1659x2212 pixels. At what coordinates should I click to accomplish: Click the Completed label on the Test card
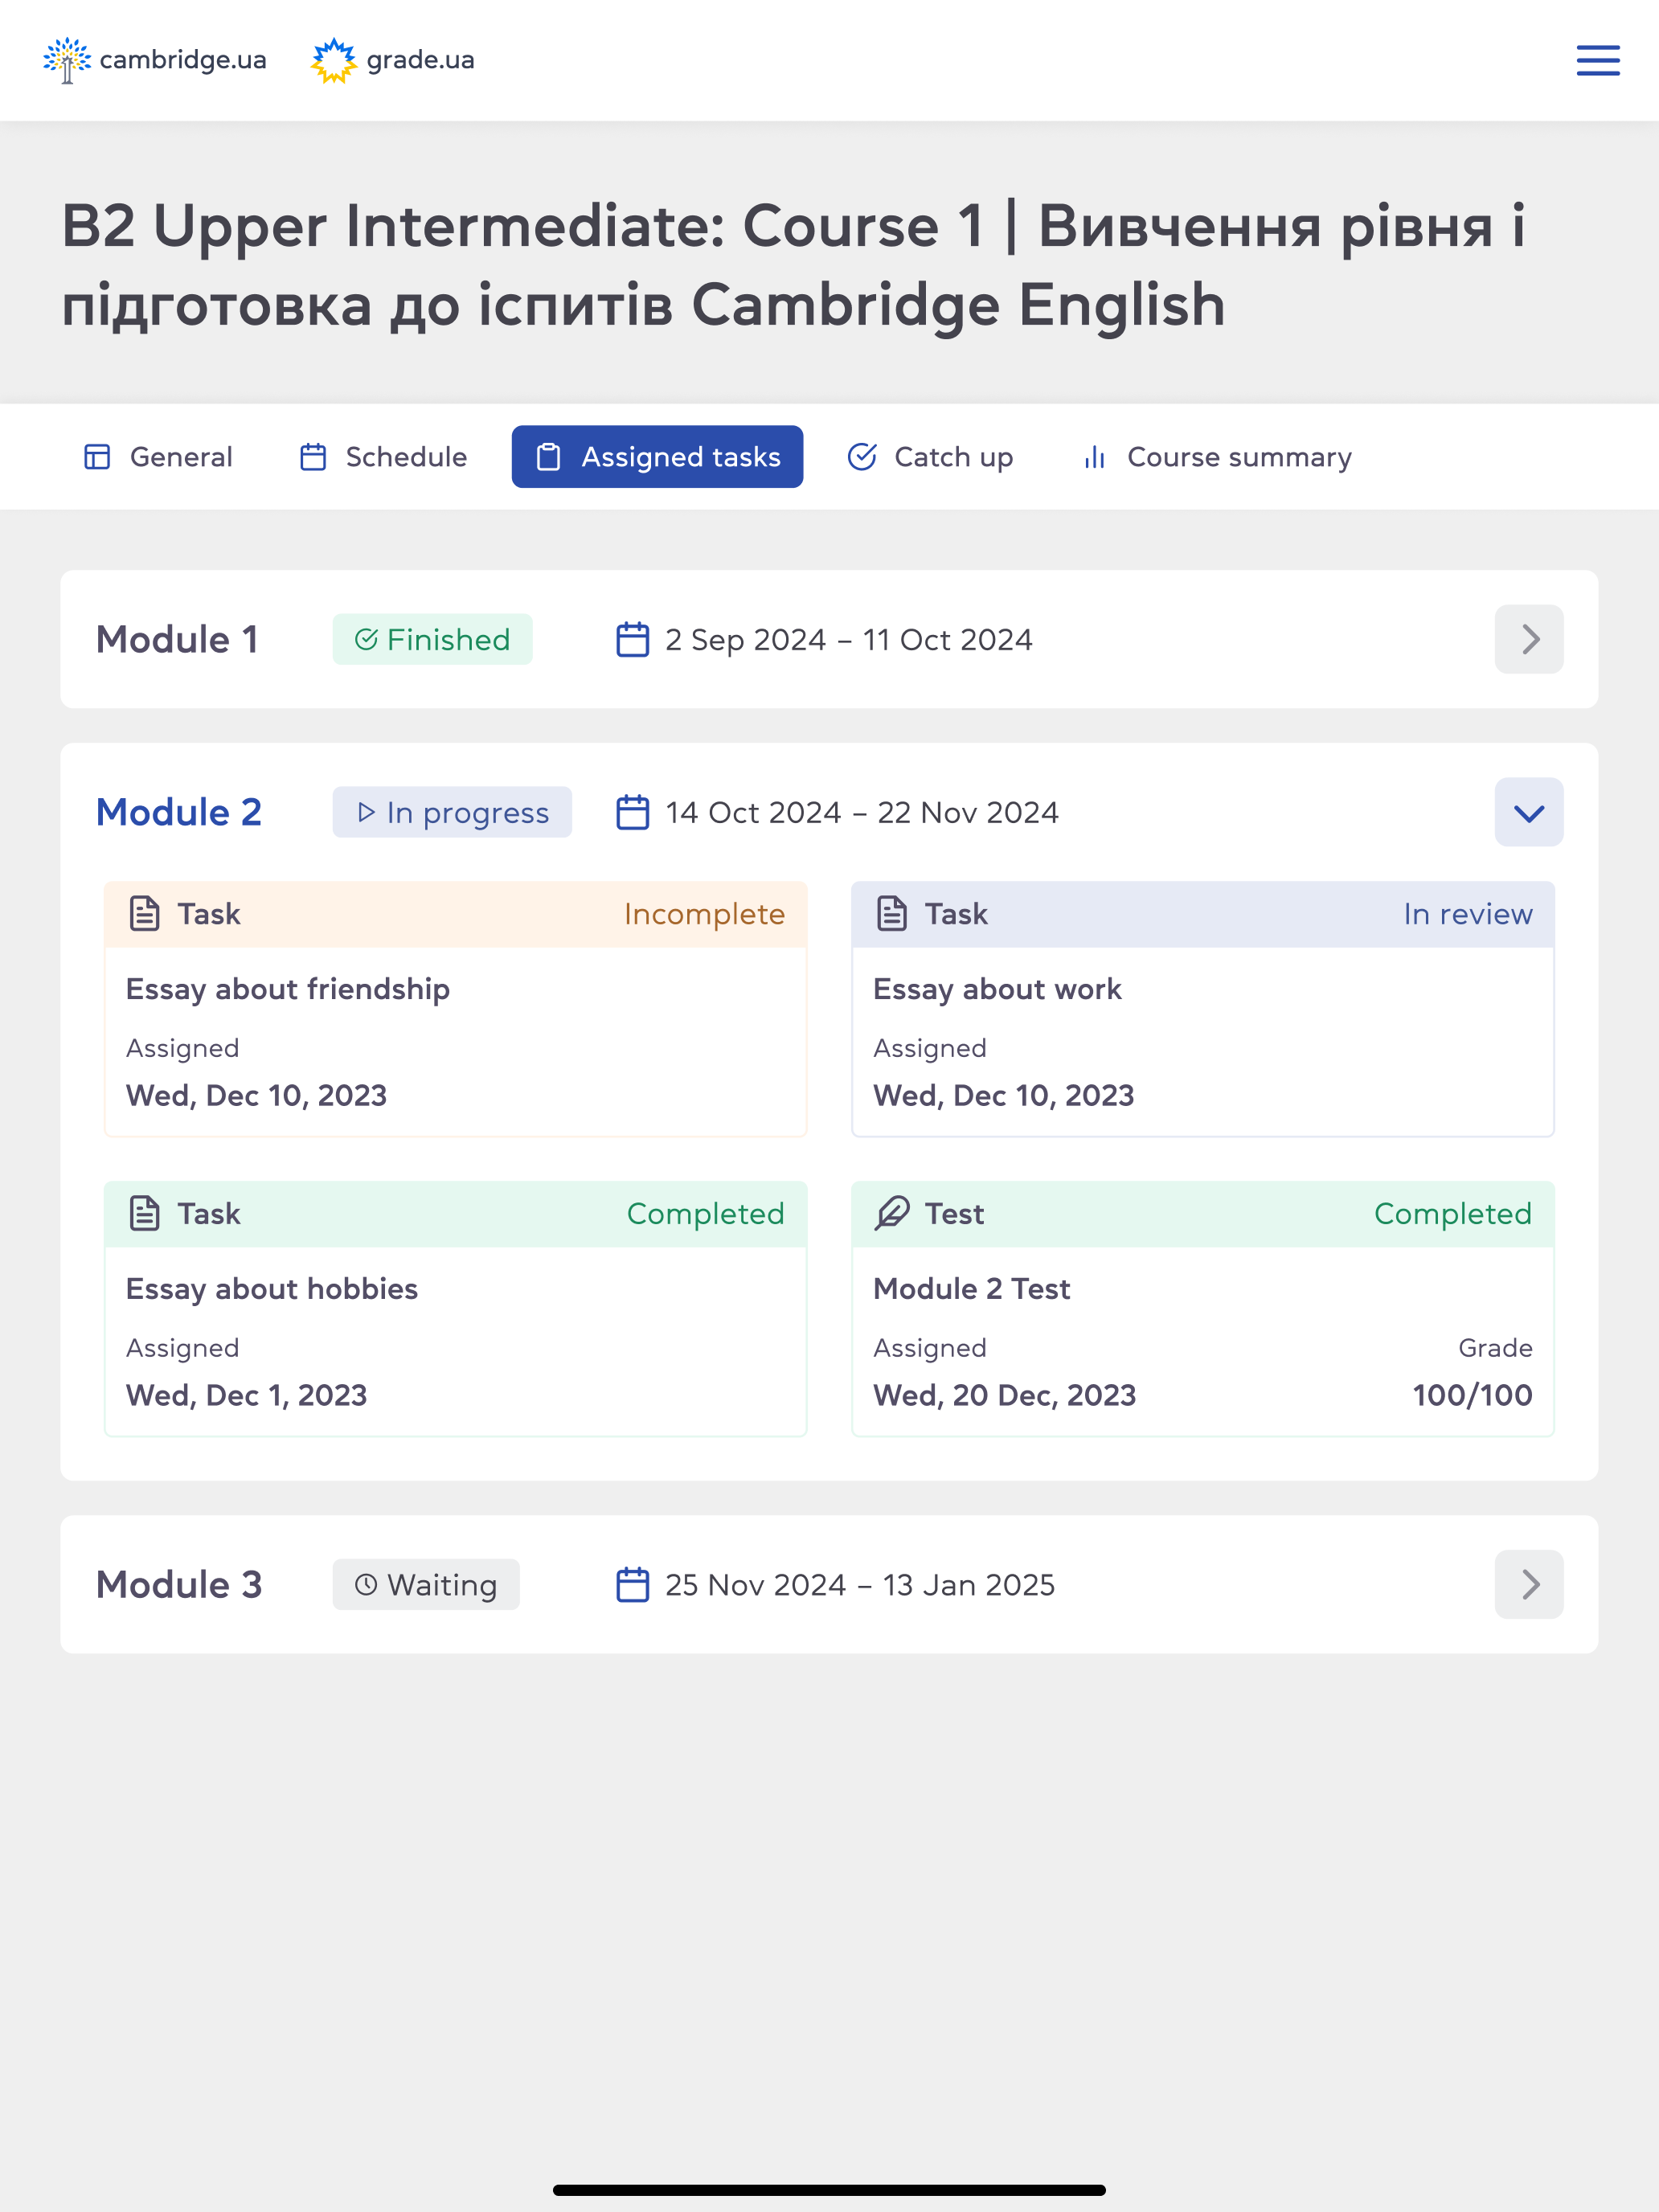(x=1452, y=1214)
